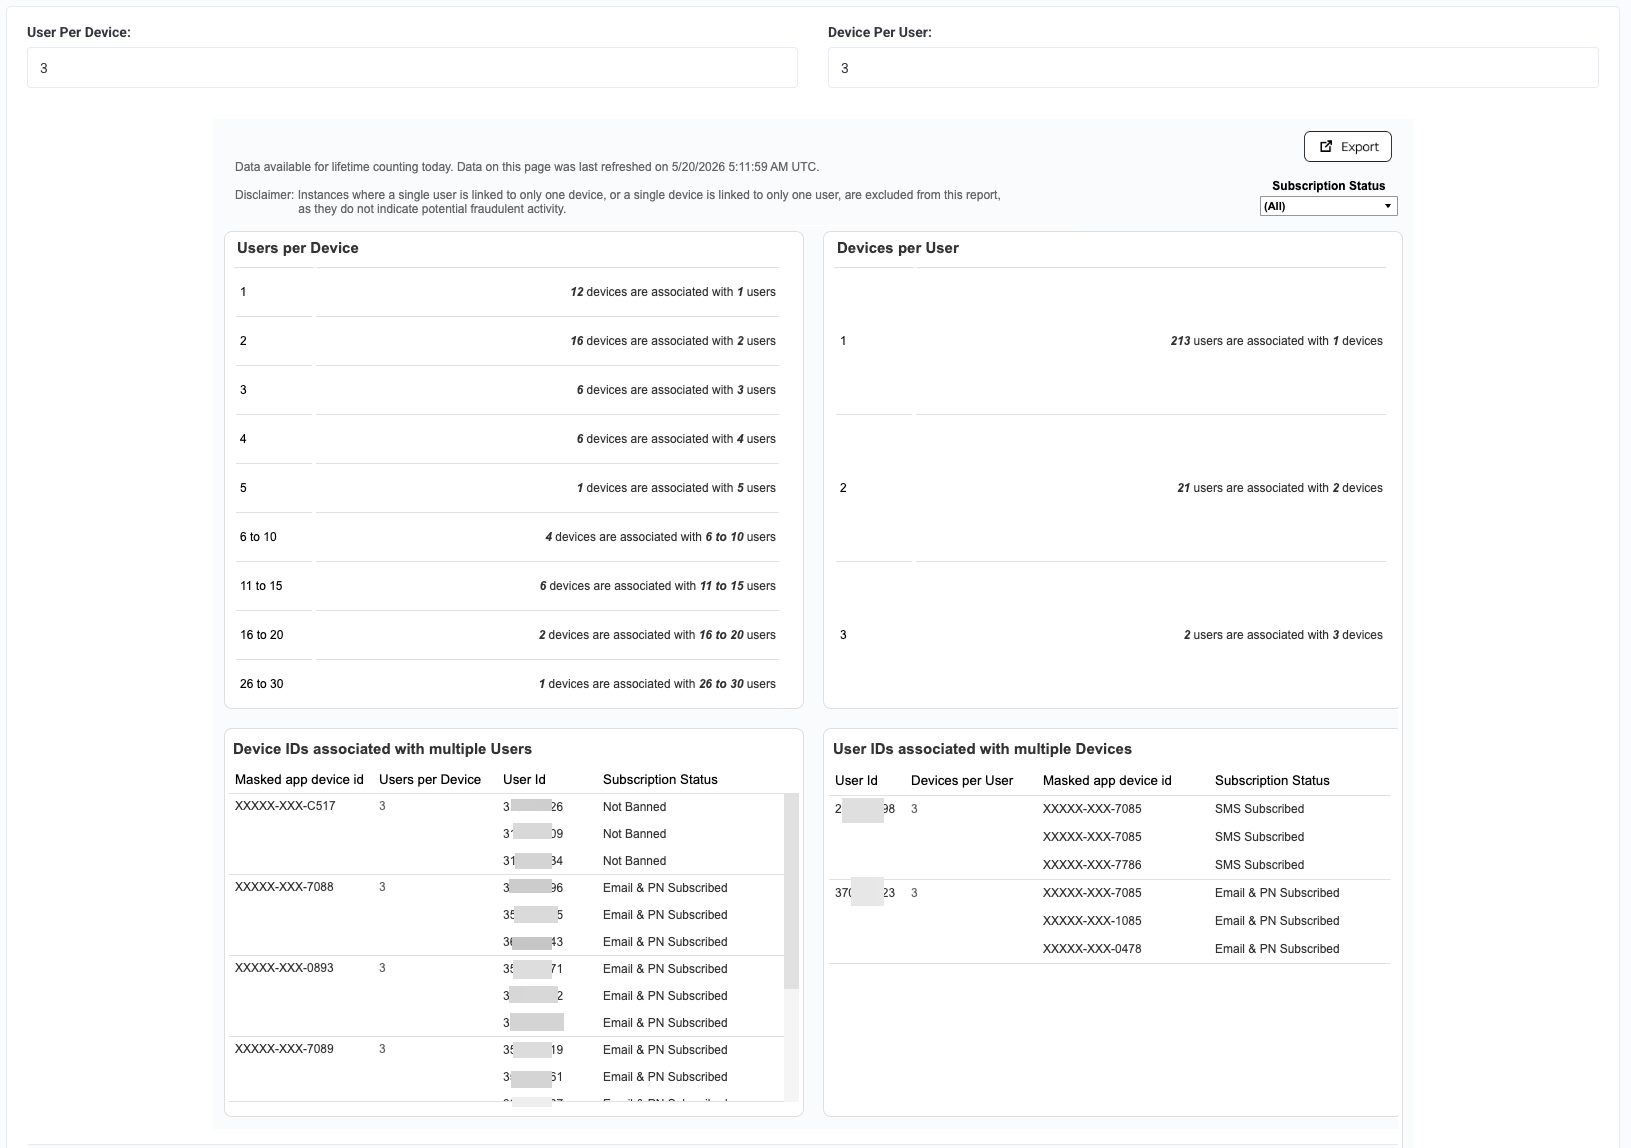
Task: Click device ID XXXXX-XXX-7089
Action: [x=284, y=1049]
